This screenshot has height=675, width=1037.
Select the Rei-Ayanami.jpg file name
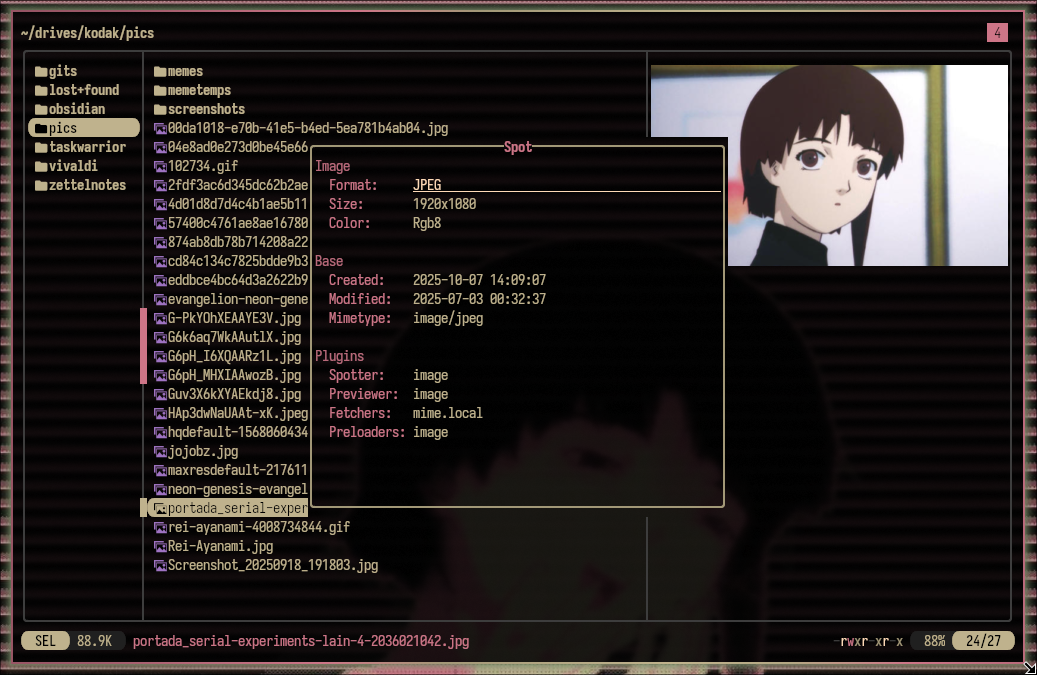[220, 547]
